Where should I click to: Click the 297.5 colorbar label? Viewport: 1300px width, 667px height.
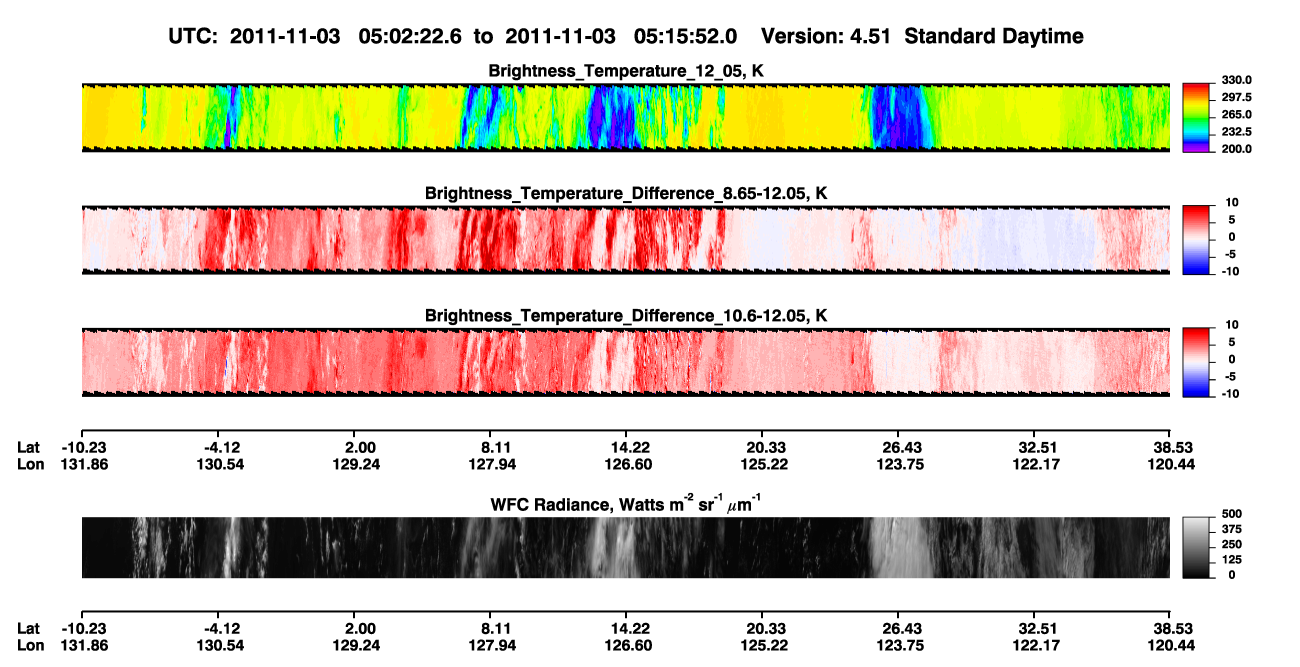[x=1236, y=97]
